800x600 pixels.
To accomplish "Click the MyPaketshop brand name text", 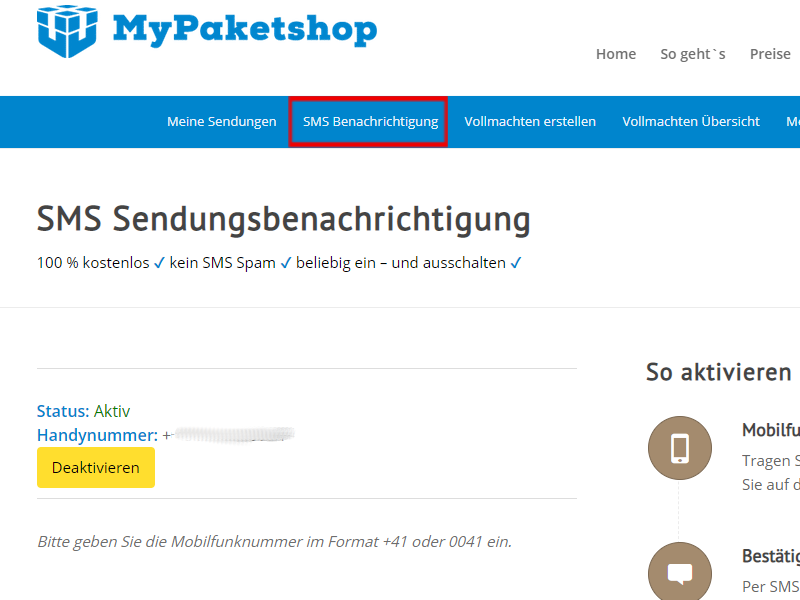I will (245, 30).
